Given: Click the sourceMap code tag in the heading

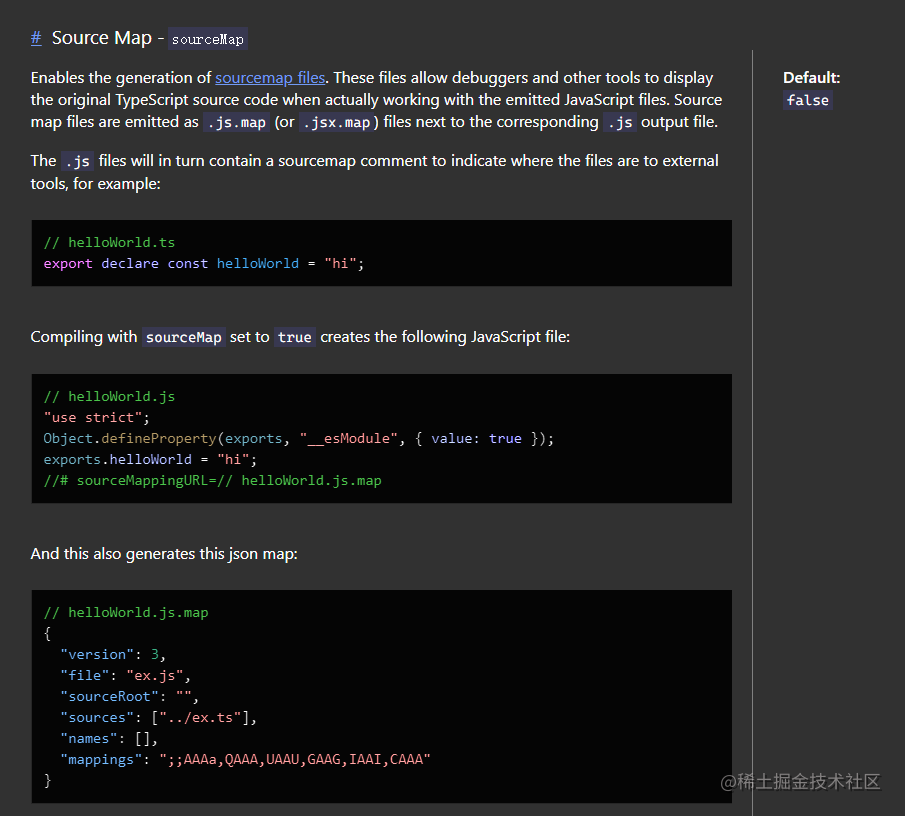Looking at the screenshot, I should click(207, 39).
